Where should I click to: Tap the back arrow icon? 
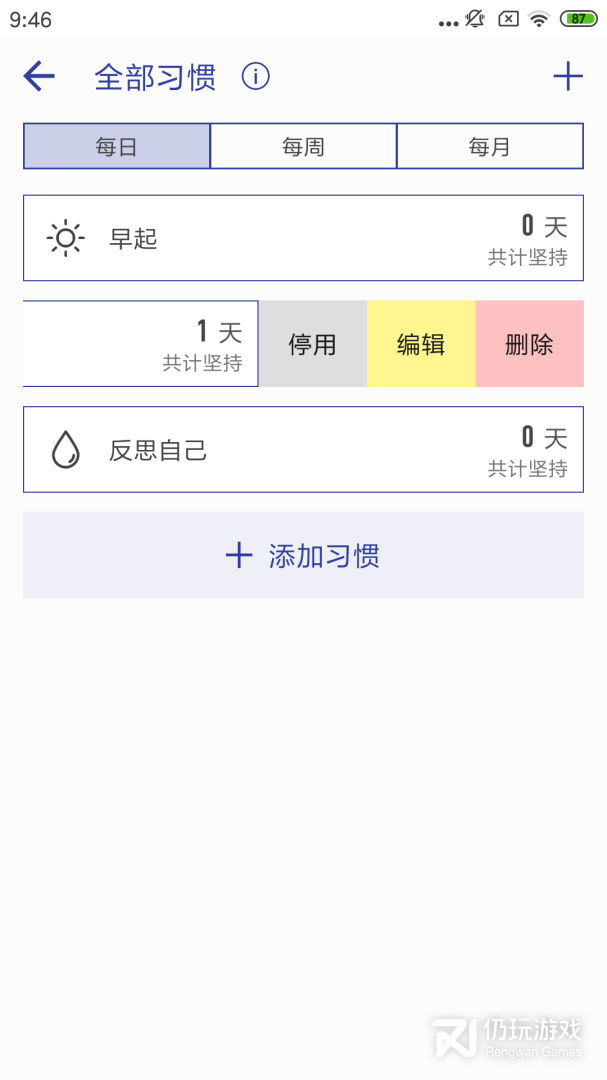pos(39,76)
